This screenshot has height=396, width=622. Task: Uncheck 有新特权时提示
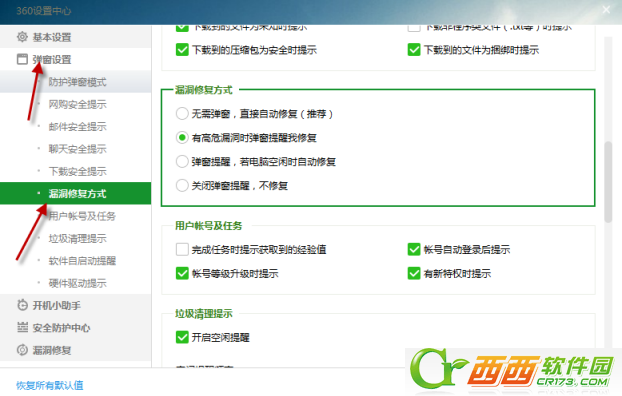414,273
